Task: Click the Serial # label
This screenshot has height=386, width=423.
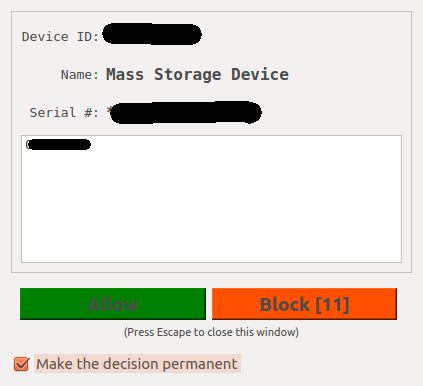Action: tap(64, 112)
